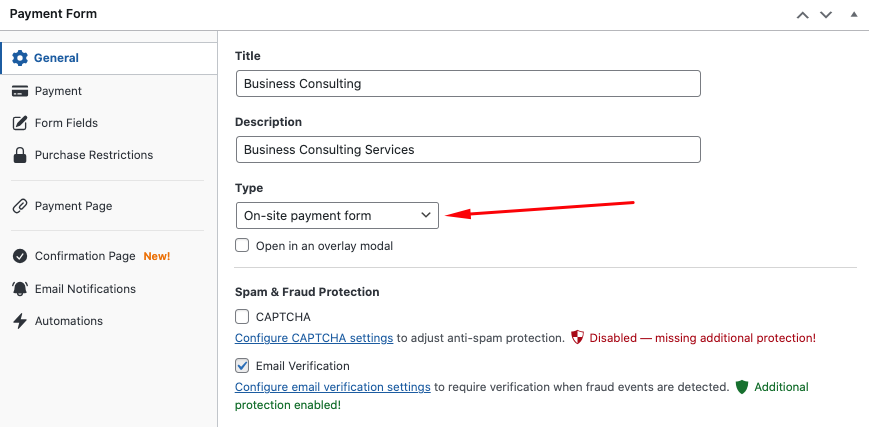Screen dimensions: 869x427
Task: Move Payment Form panel up
Action: [x=802, y=15]
